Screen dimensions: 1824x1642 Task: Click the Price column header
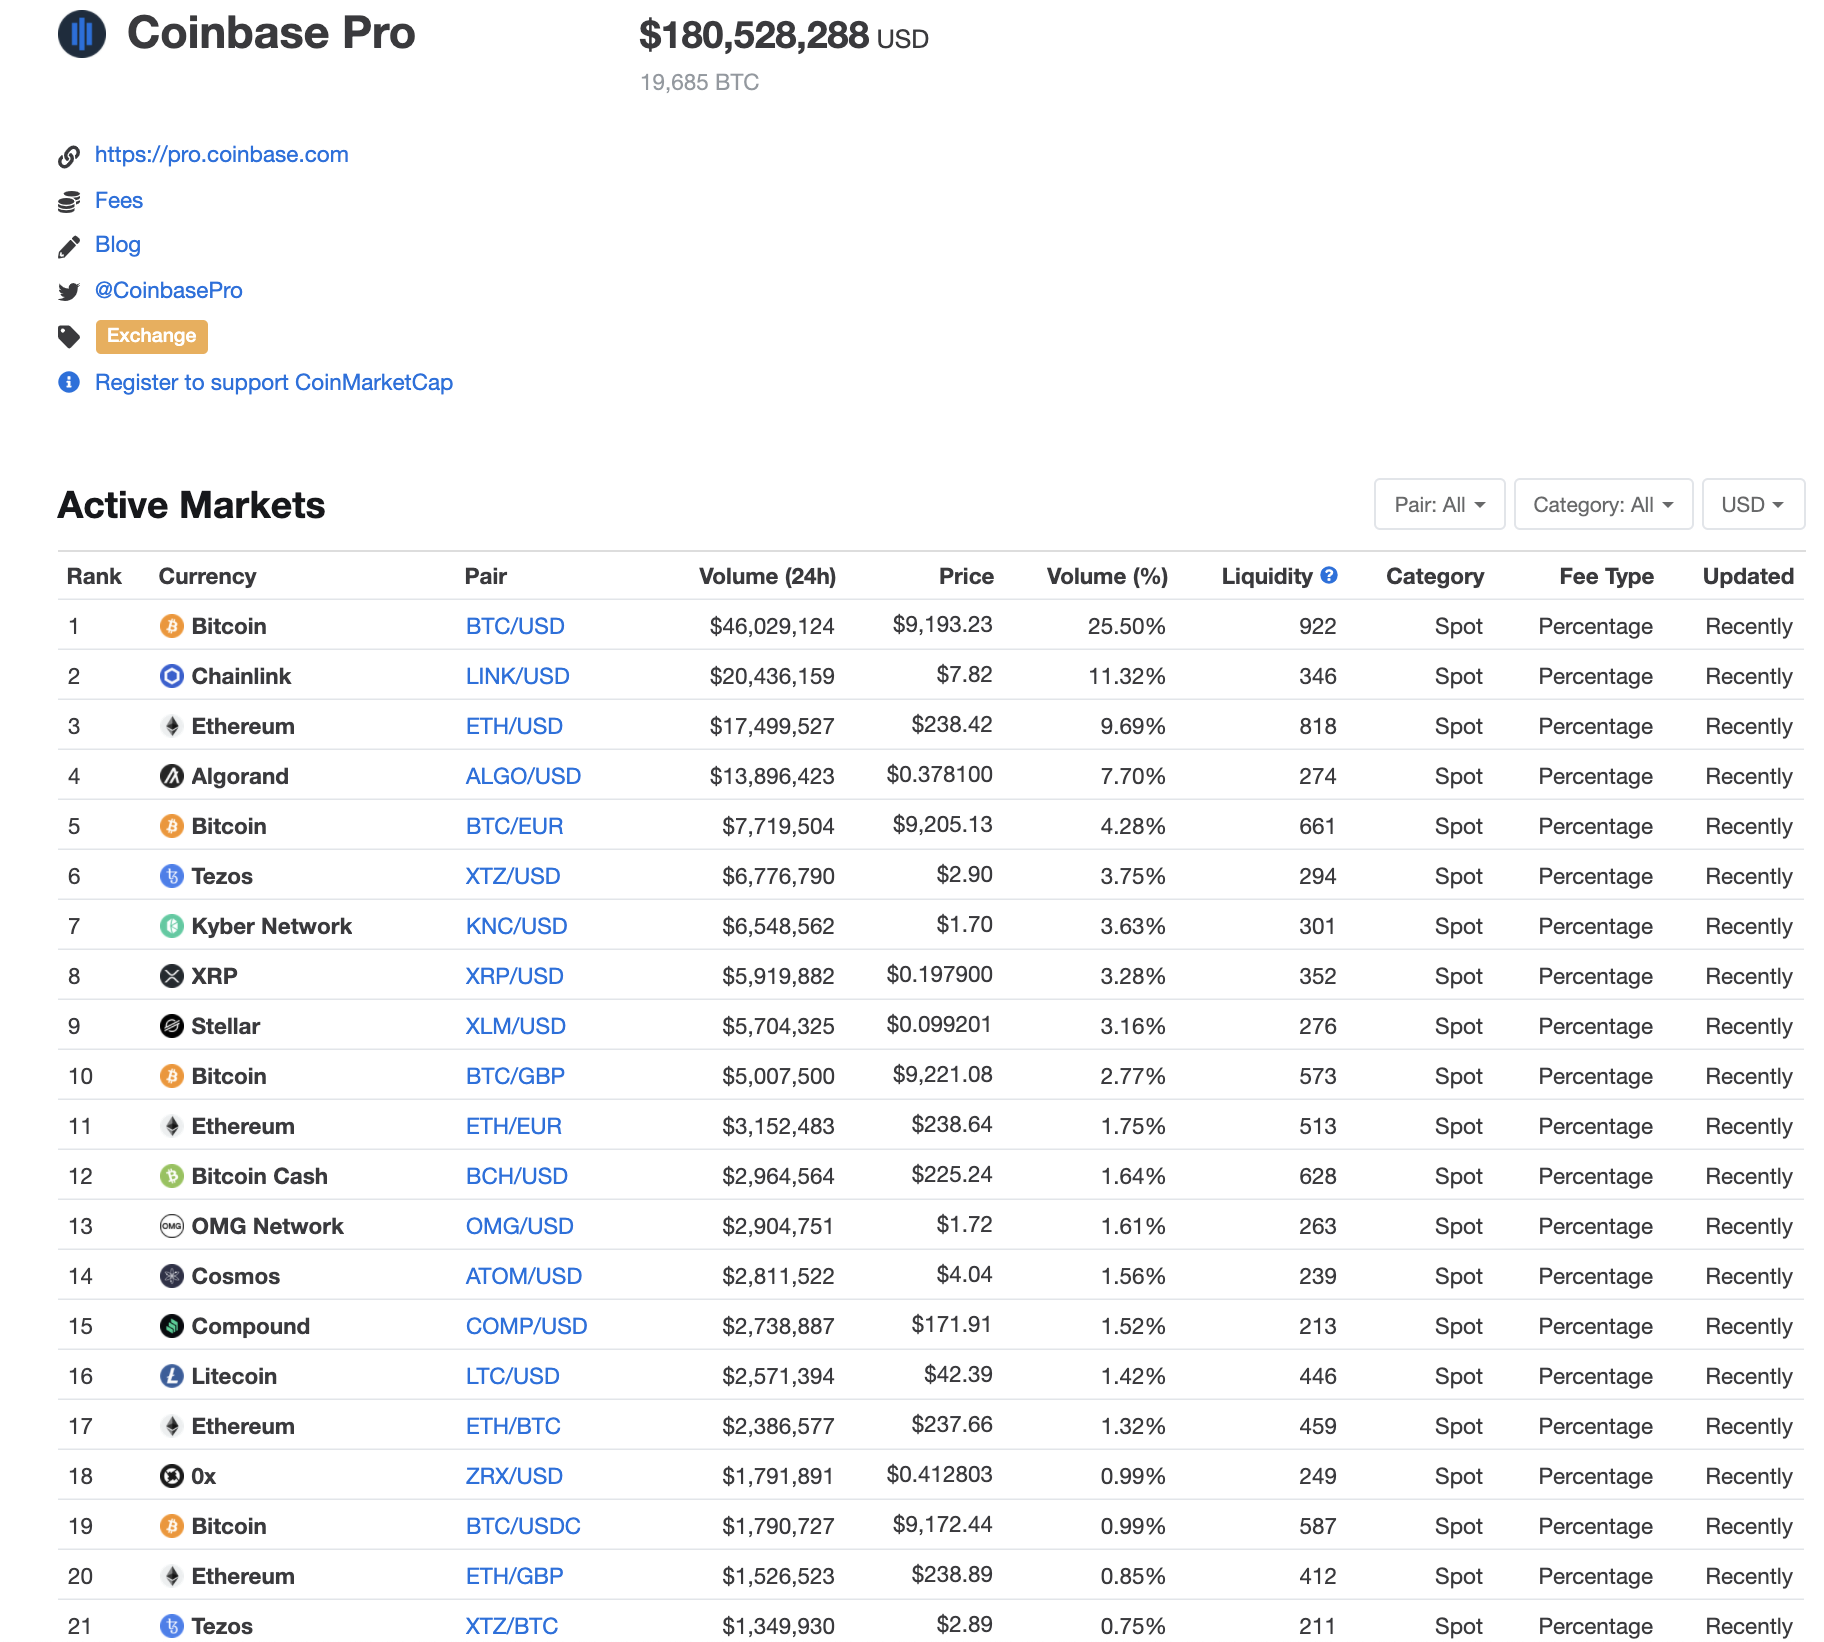966,577
